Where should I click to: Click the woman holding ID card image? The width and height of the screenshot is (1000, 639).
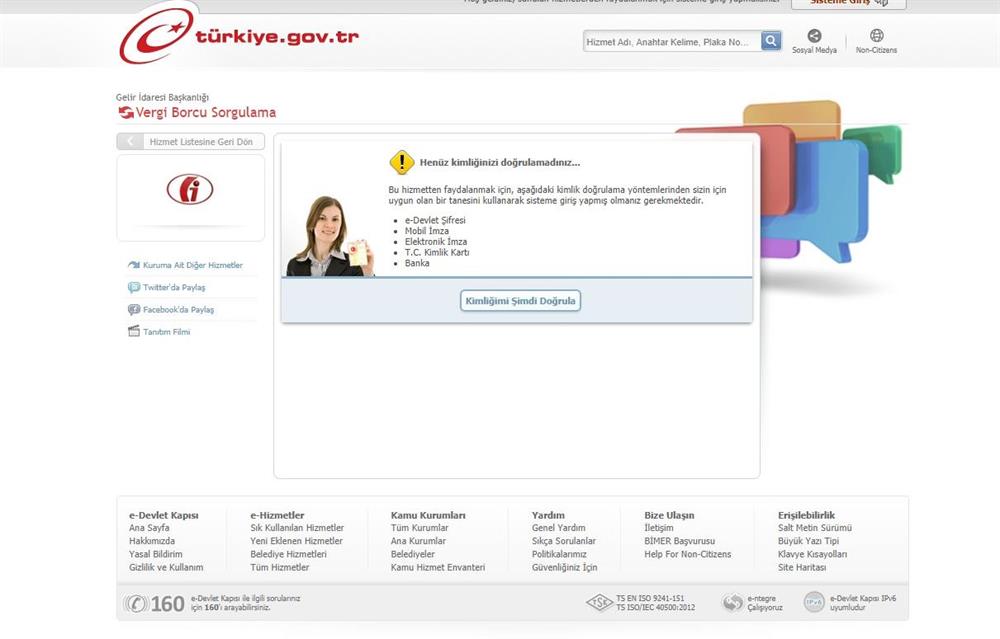pos(330,237)
